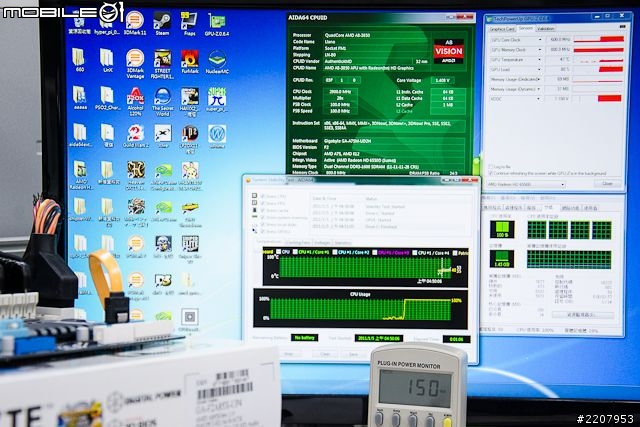
Task: Open the hyper_pi folder next to 3DMark 11
Action: coord(107,23)
